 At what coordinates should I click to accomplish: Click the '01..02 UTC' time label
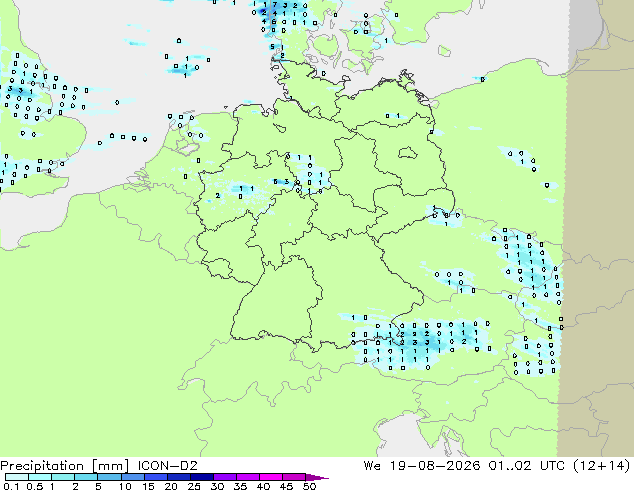[527, 466]
